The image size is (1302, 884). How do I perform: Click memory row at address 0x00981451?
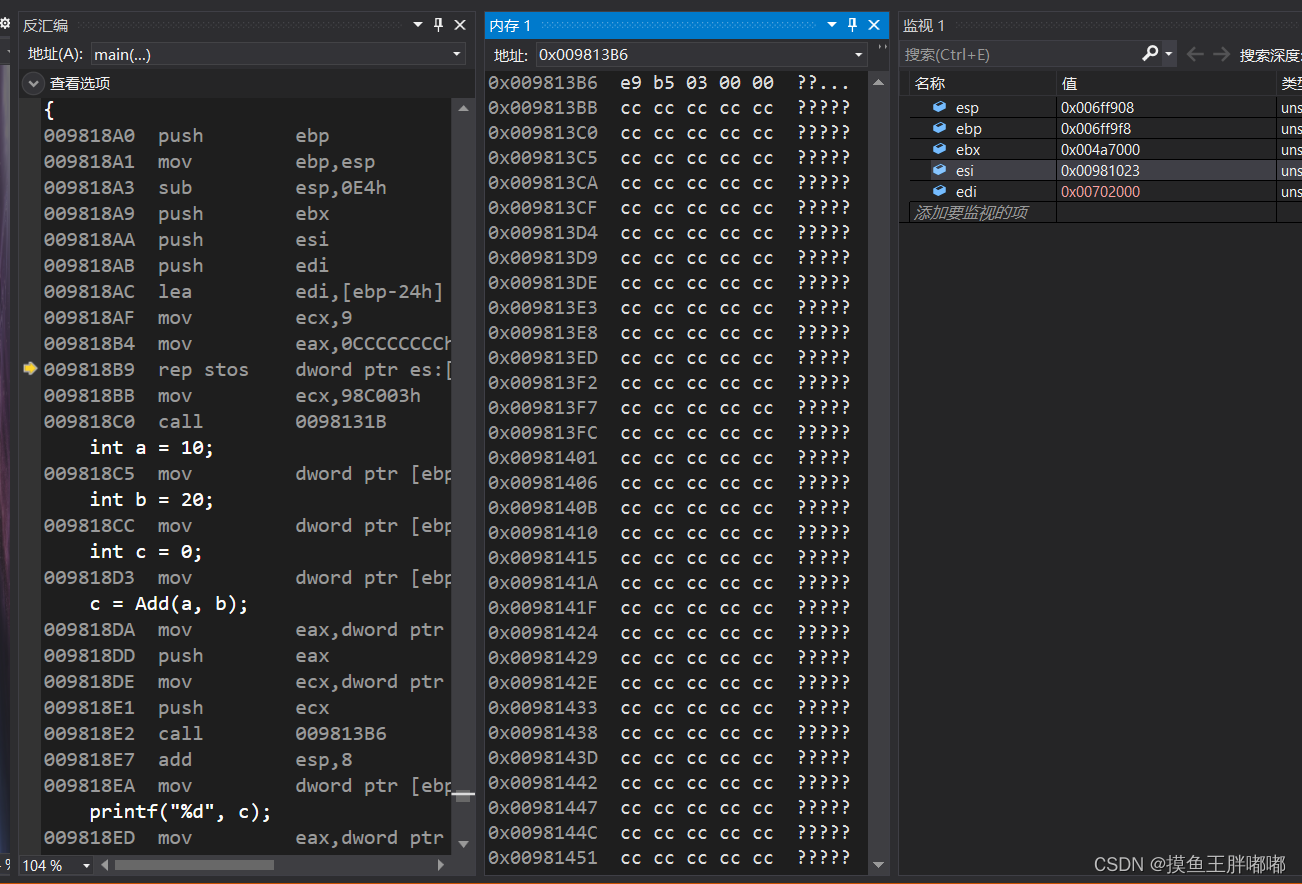point(669,857)
